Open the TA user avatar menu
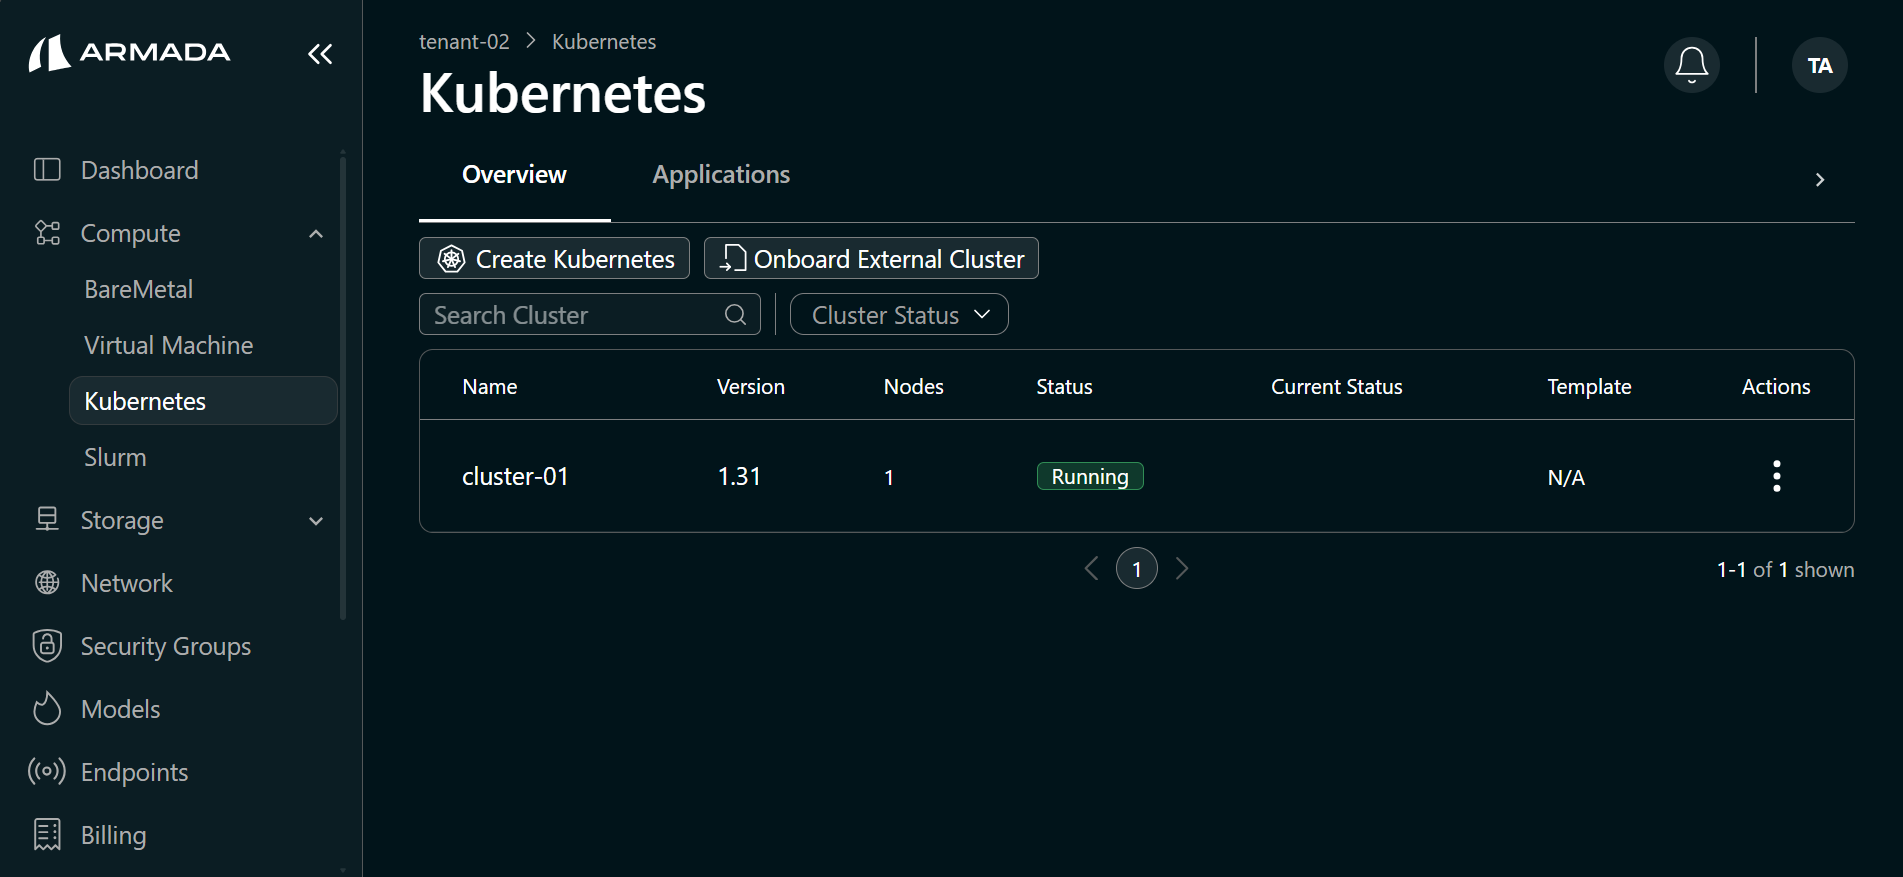This screenshot has width=1903, height=877. coord(1820,65)
